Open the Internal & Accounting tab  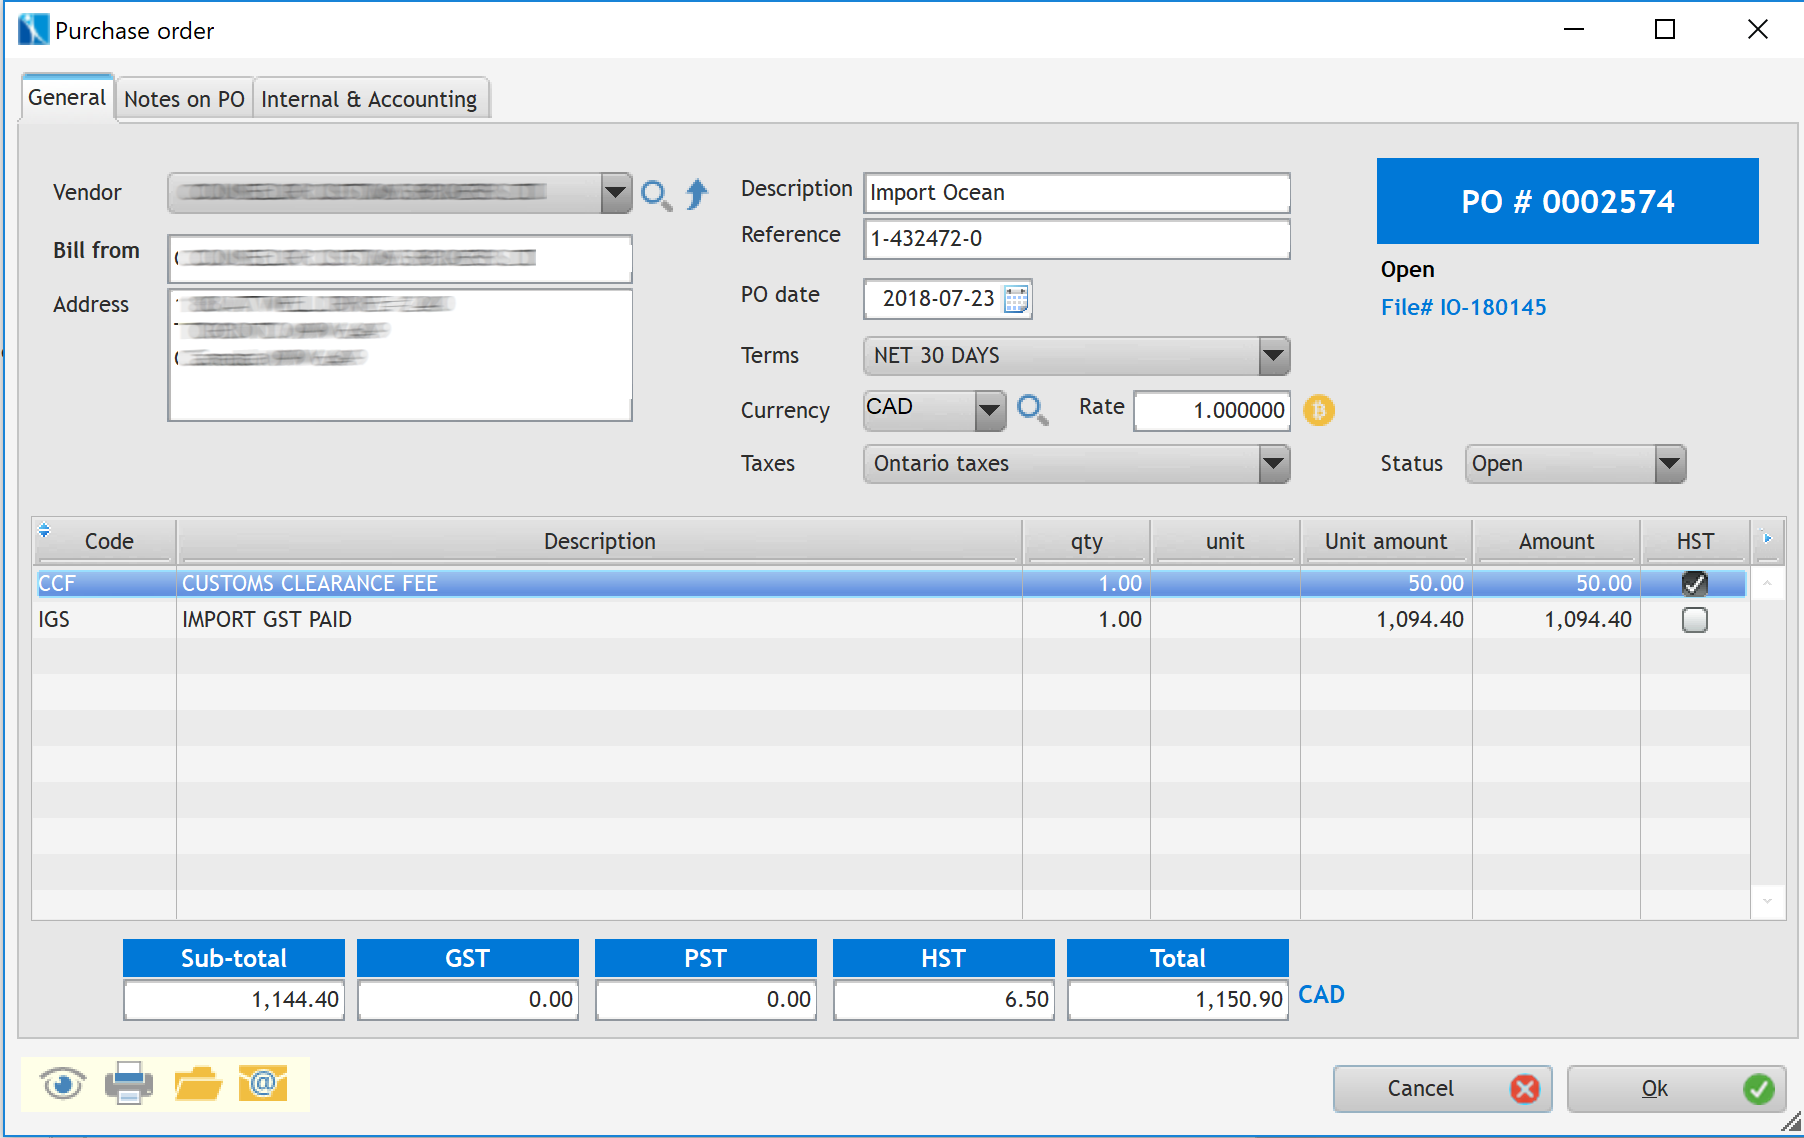[x=369, y=99]
